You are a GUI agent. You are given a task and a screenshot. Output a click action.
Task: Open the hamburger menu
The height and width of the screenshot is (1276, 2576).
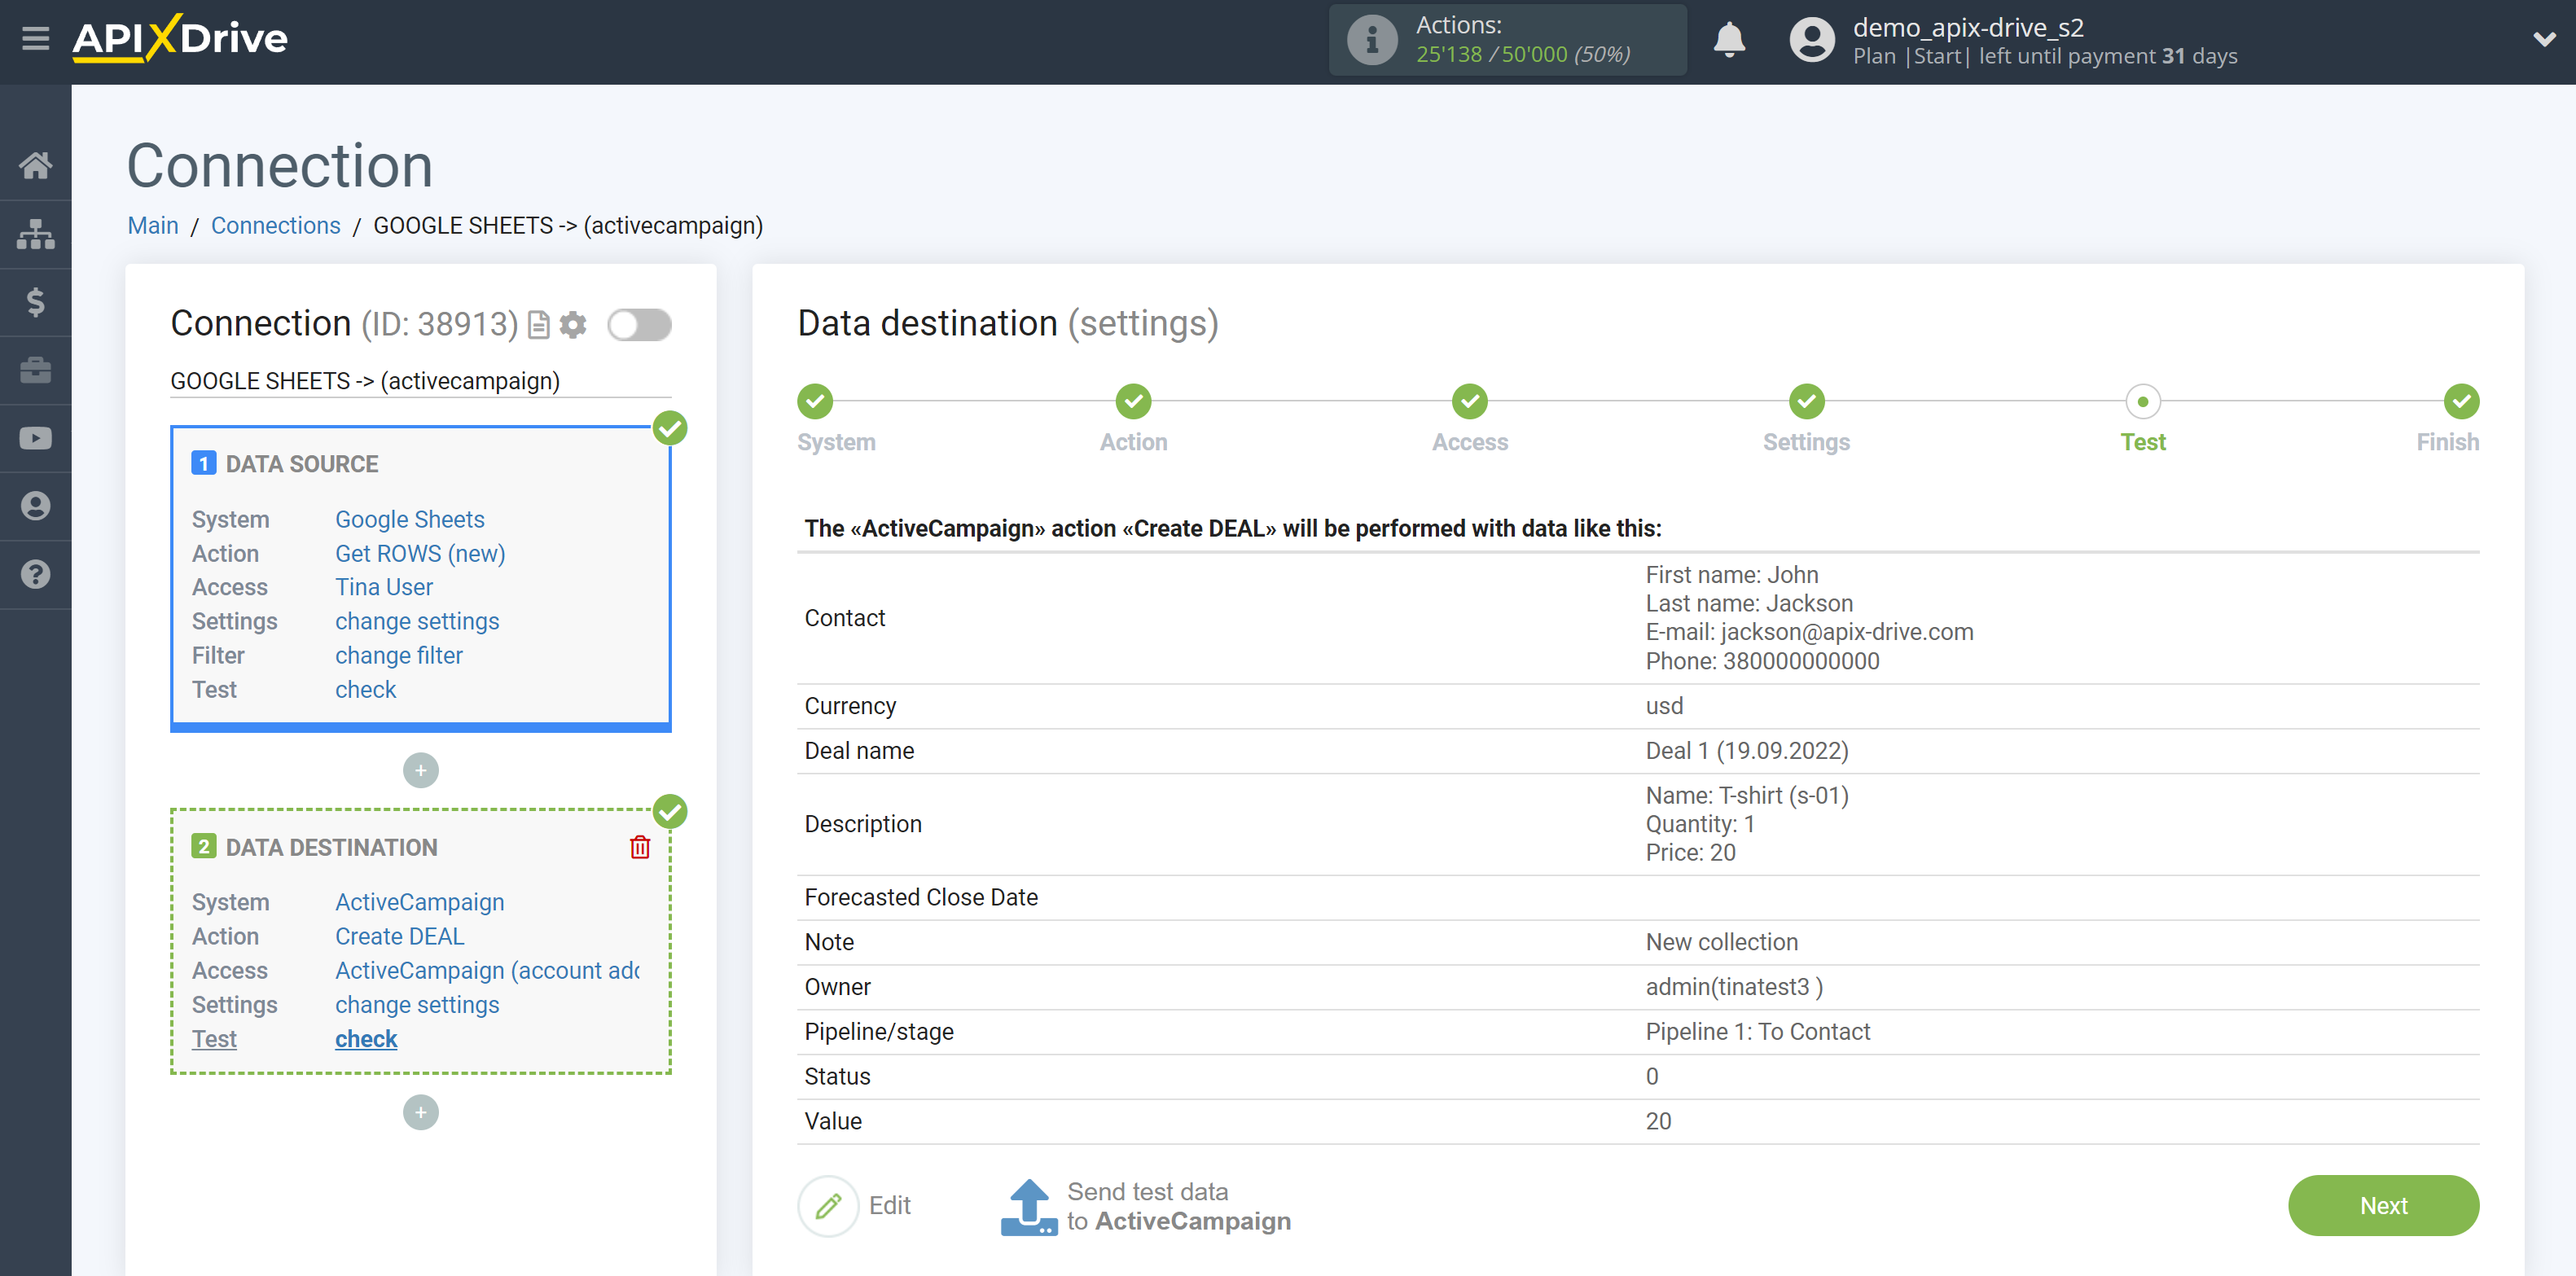(x=35, y=39)
